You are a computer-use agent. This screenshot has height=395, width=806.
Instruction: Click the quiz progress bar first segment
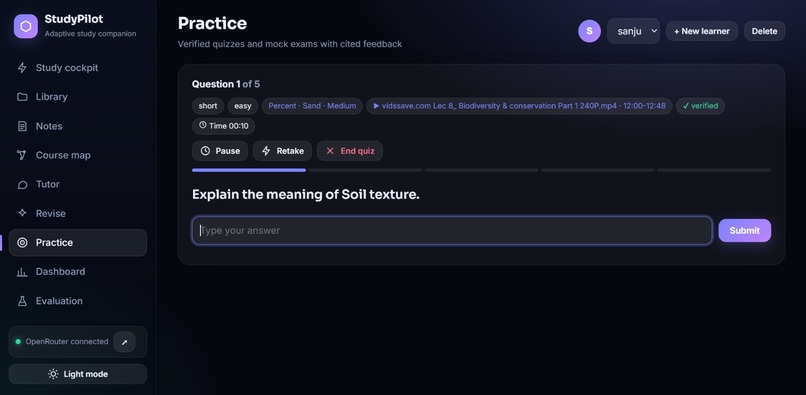coord(249,170)
